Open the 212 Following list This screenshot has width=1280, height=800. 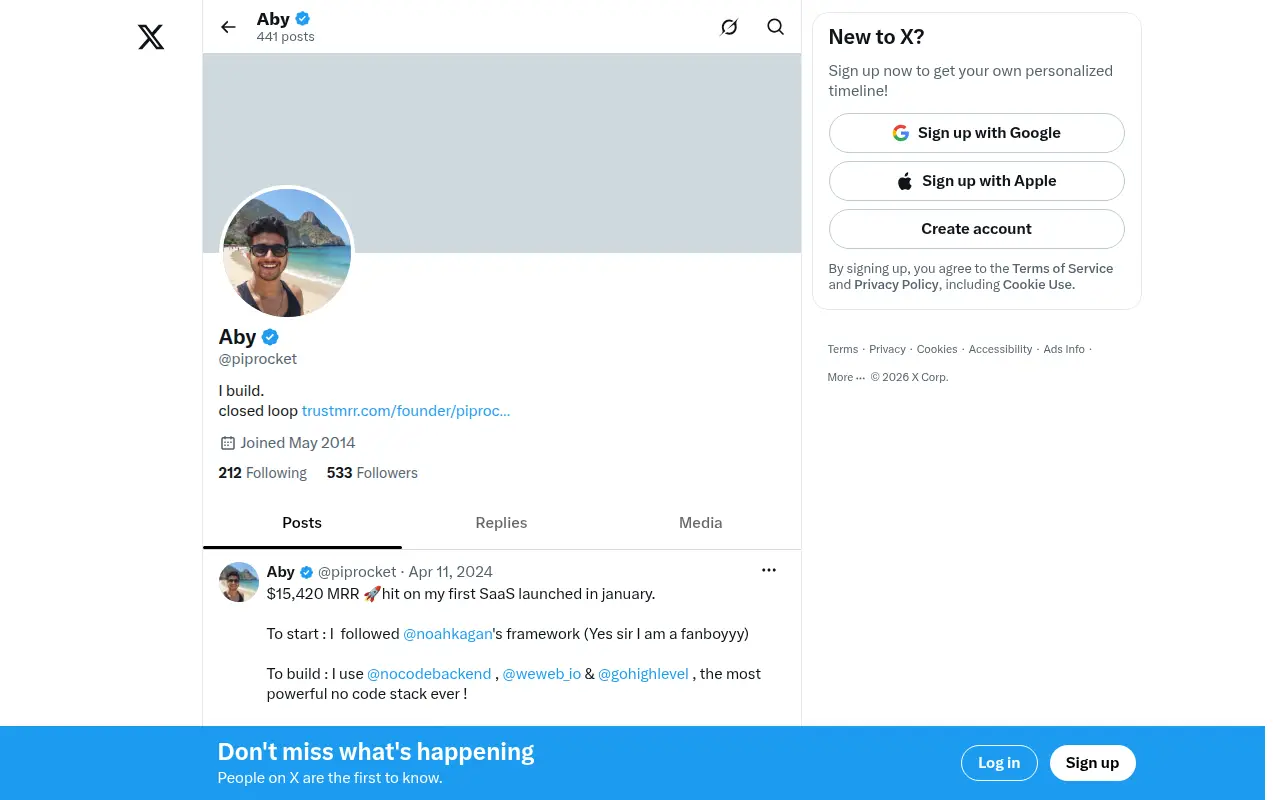pyautogui.click(x=262, y=473)
